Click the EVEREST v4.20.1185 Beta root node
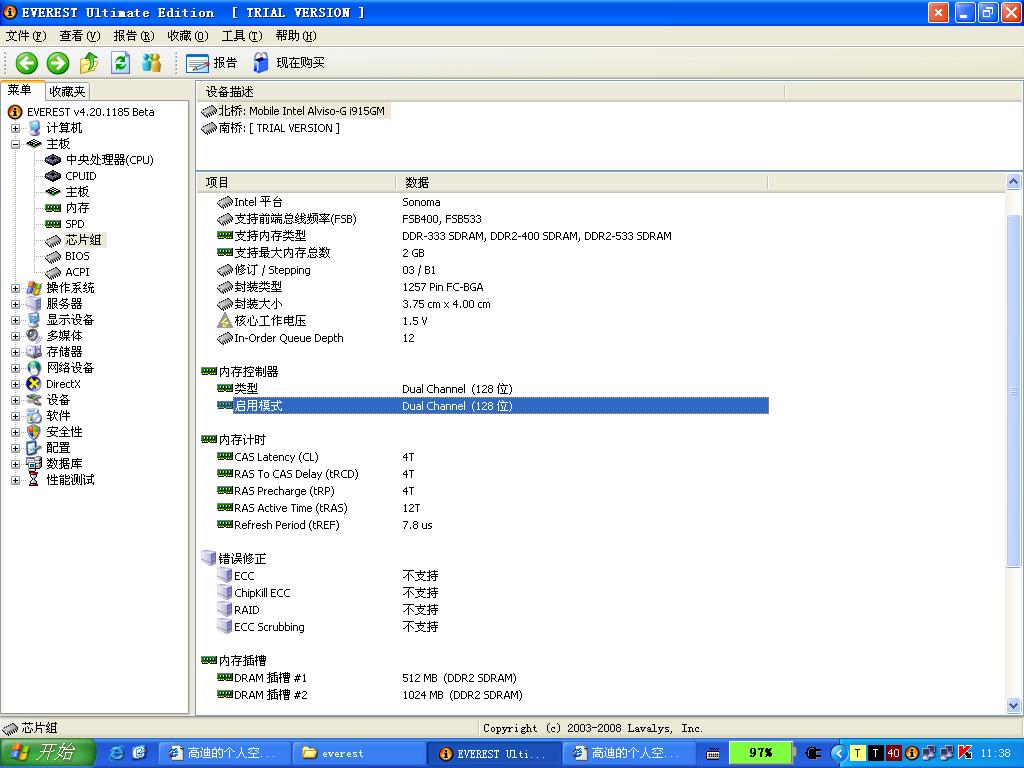Viewport: 1024px width, 768px height. coord(90,112)
